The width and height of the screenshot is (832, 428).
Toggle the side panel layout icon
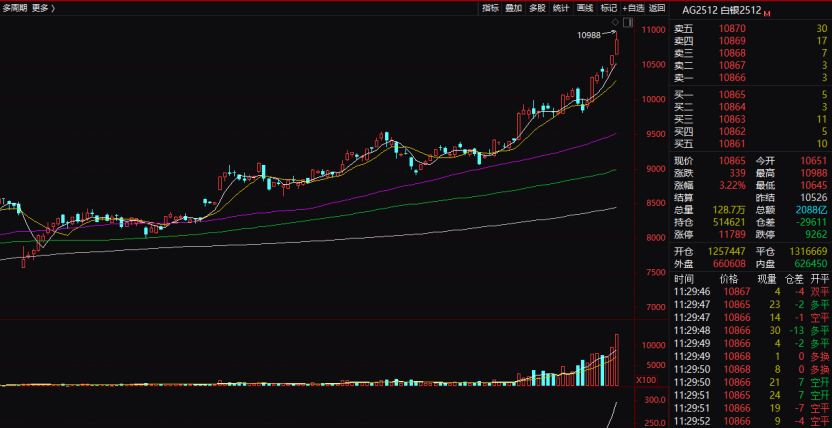coord(628,22)
